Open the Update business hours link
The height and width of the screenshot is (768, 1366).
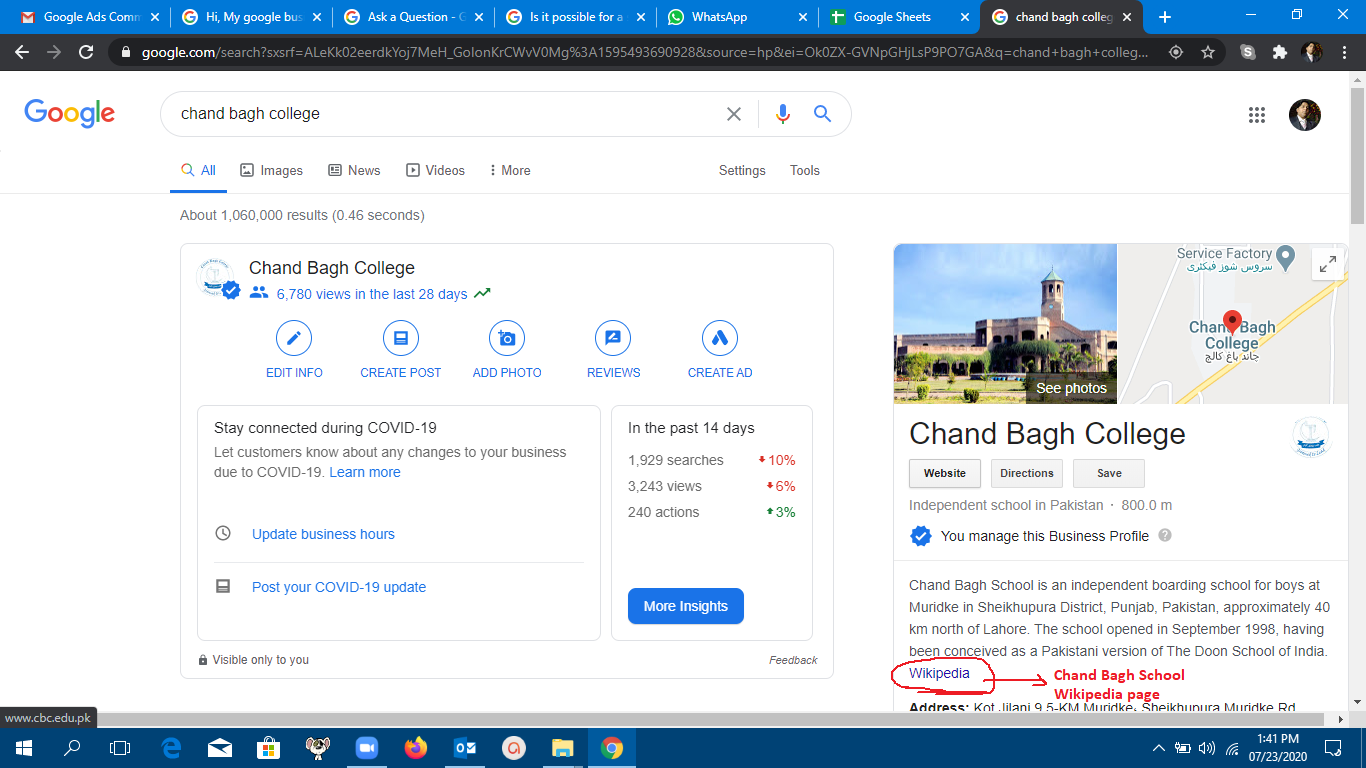point(323,534)
